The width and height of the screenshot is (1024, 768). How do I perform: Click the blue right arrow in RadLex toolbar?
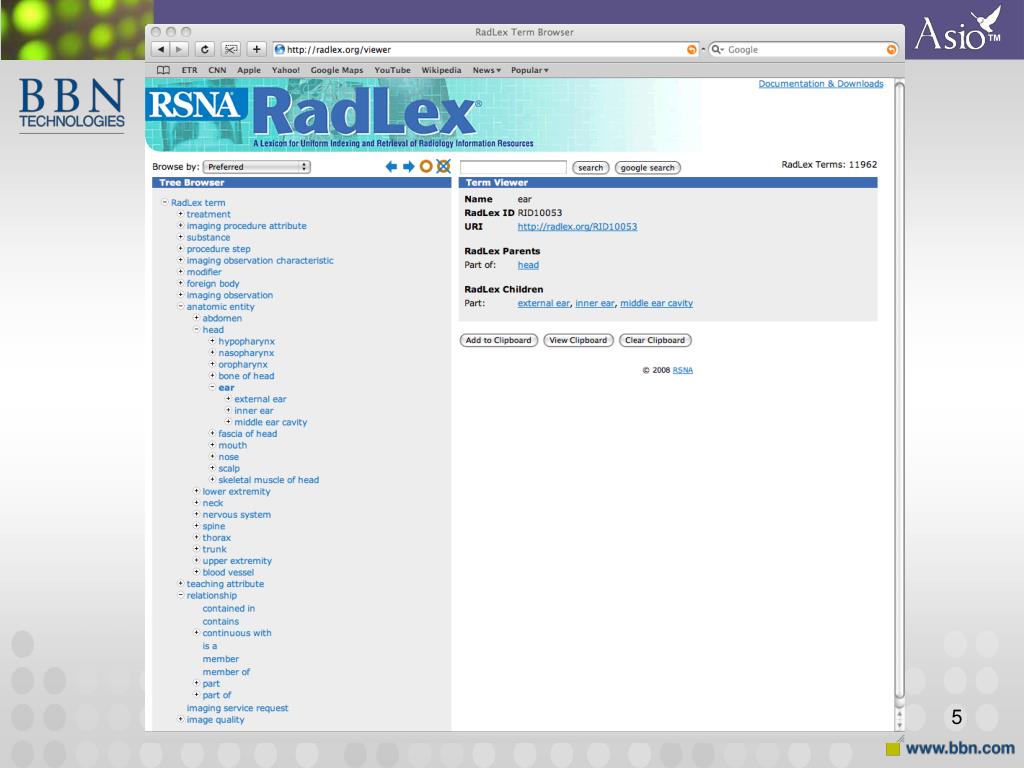409,167
